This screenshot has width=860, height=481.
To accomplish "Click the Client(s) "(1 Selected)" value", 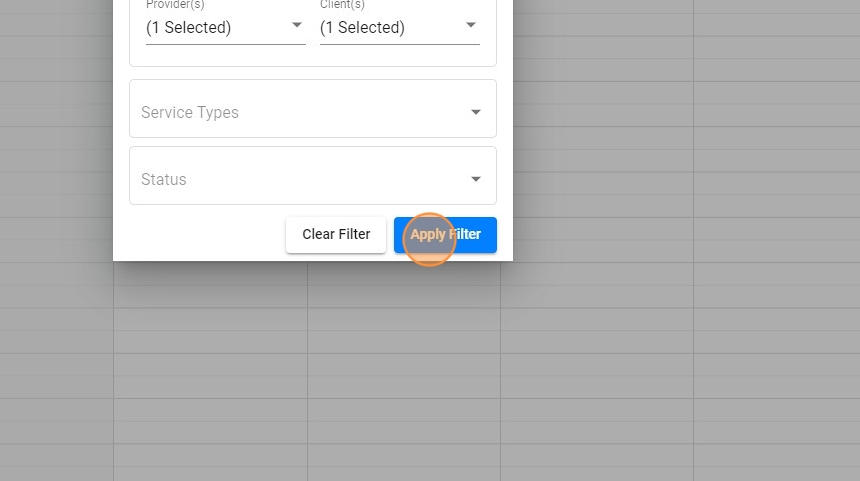I will click(x=363, y=28).
